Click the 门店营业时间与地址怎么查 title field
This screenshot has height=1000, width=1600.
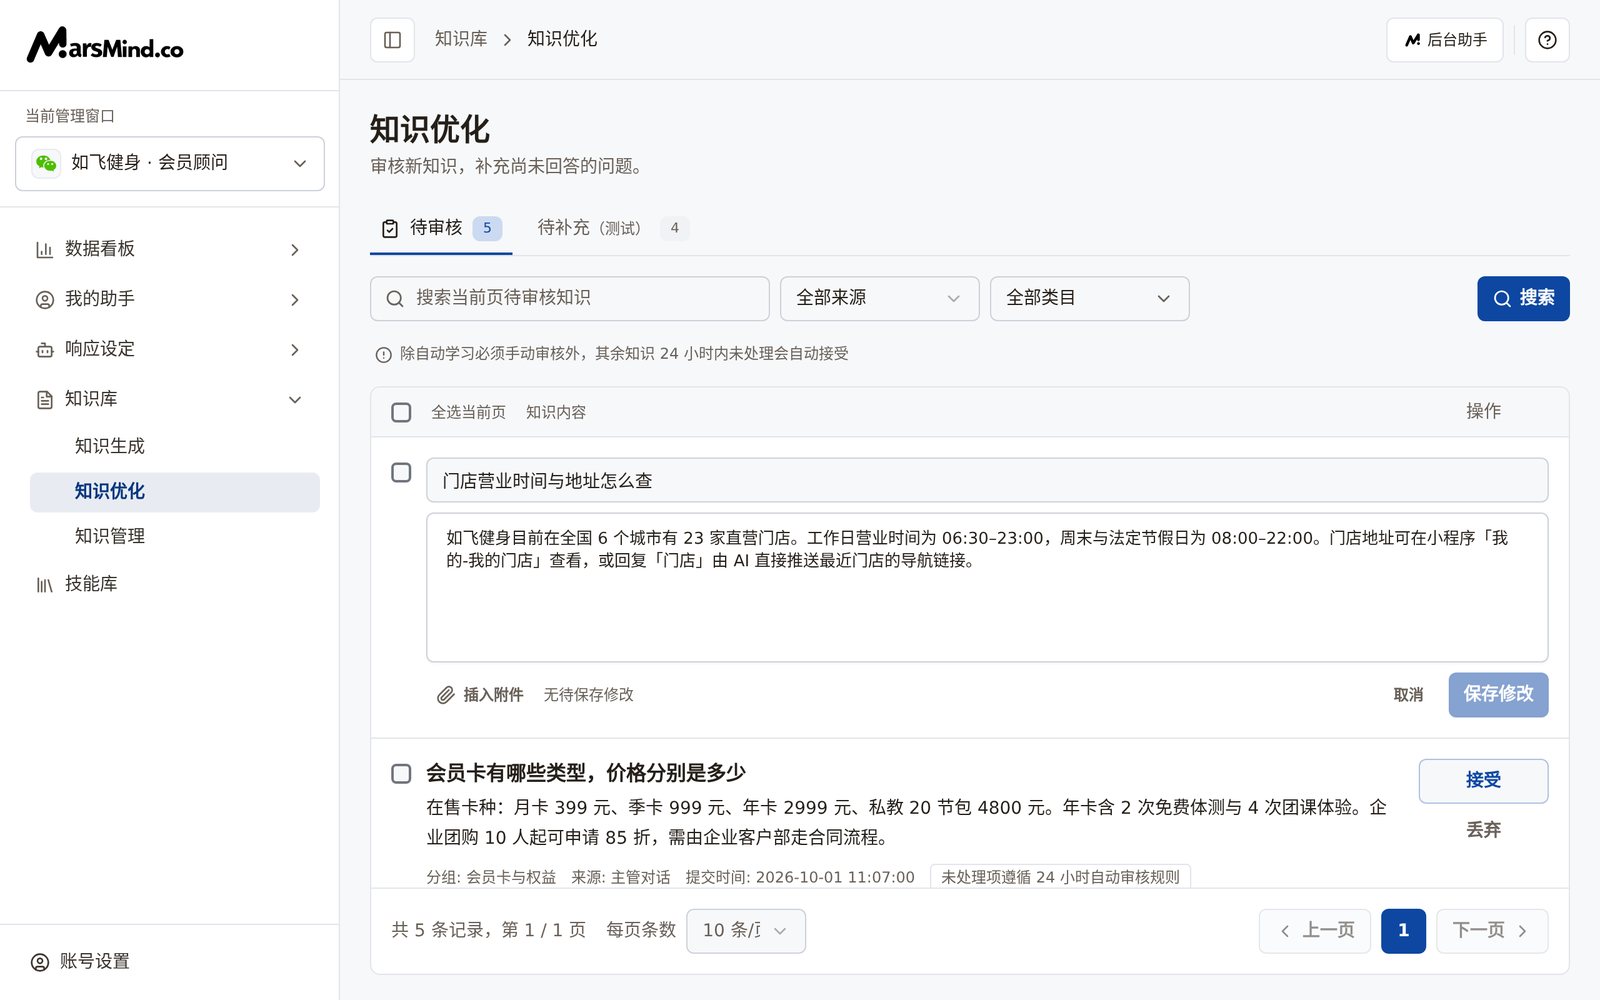point(987,480)
